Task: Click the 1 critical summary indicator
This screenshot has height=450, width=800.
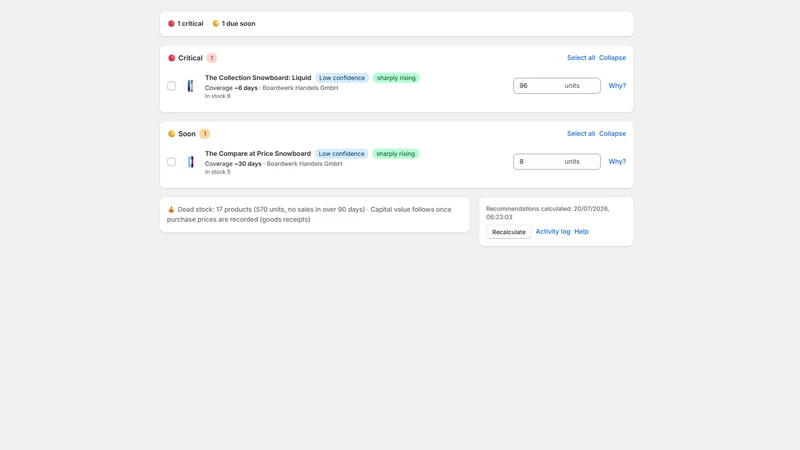Action: coord(186,23)
